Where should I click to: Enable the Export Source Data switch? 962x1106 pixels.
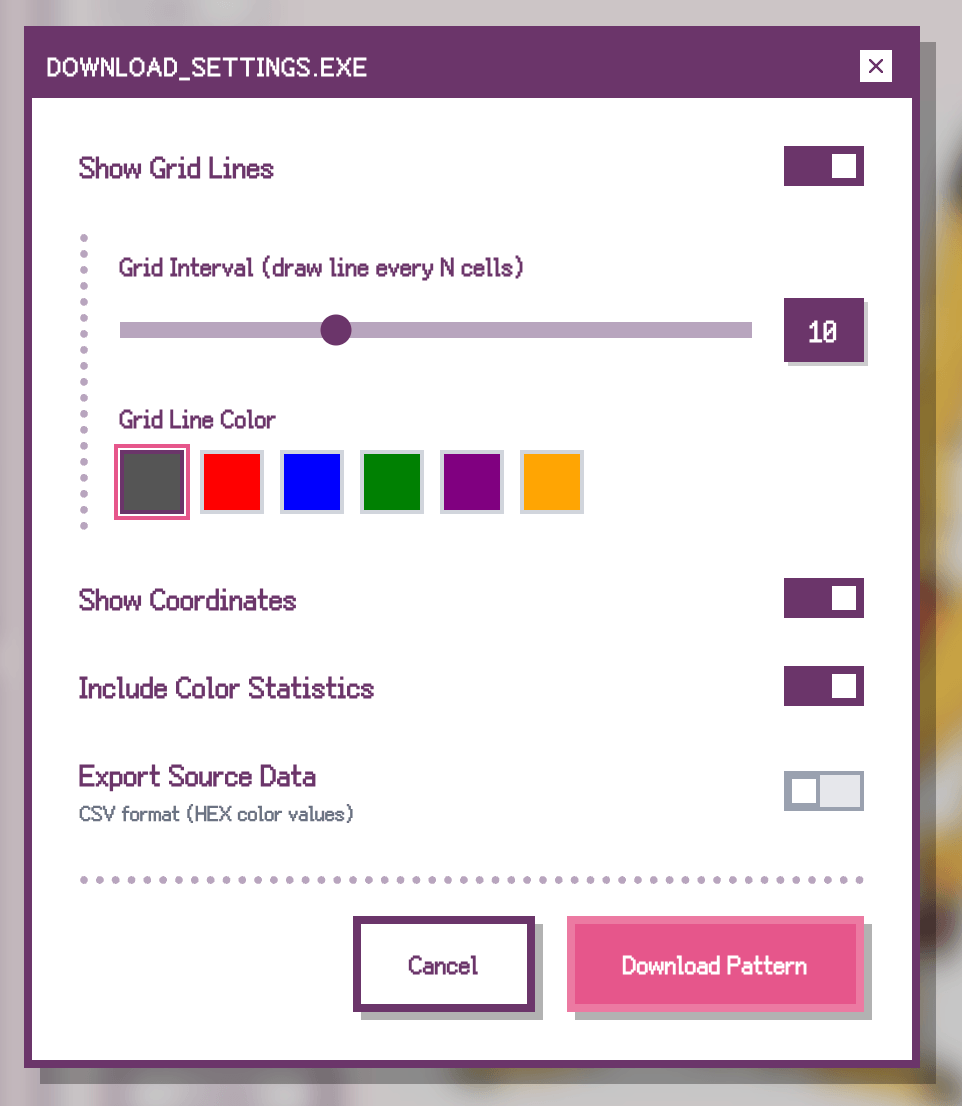pos(823,791)
